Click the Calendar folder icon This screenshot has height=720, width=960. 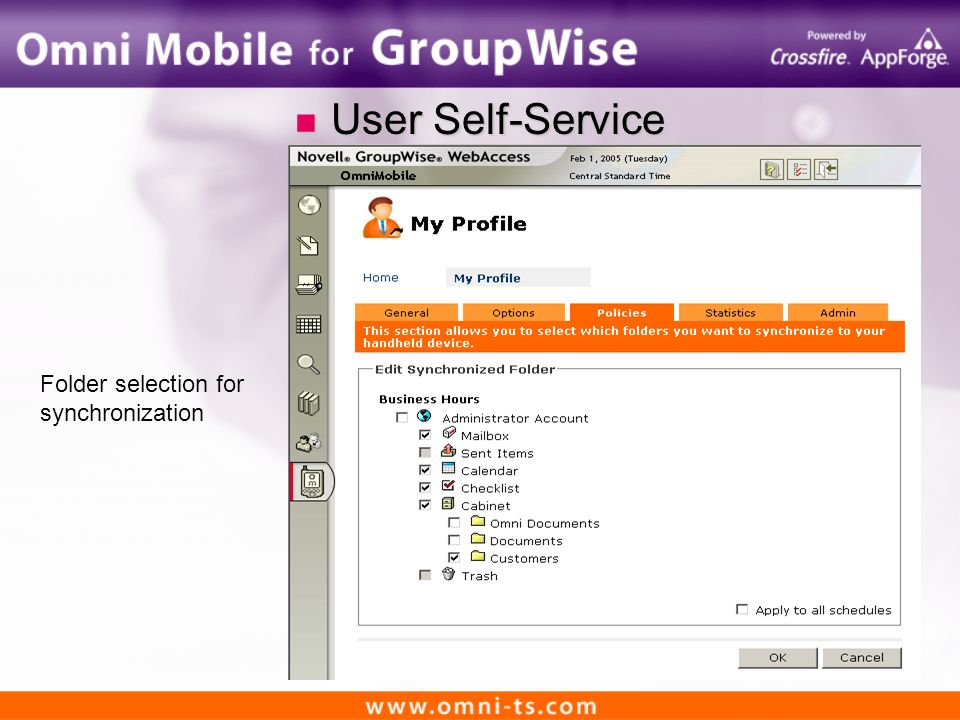click(x=448, y=468)
